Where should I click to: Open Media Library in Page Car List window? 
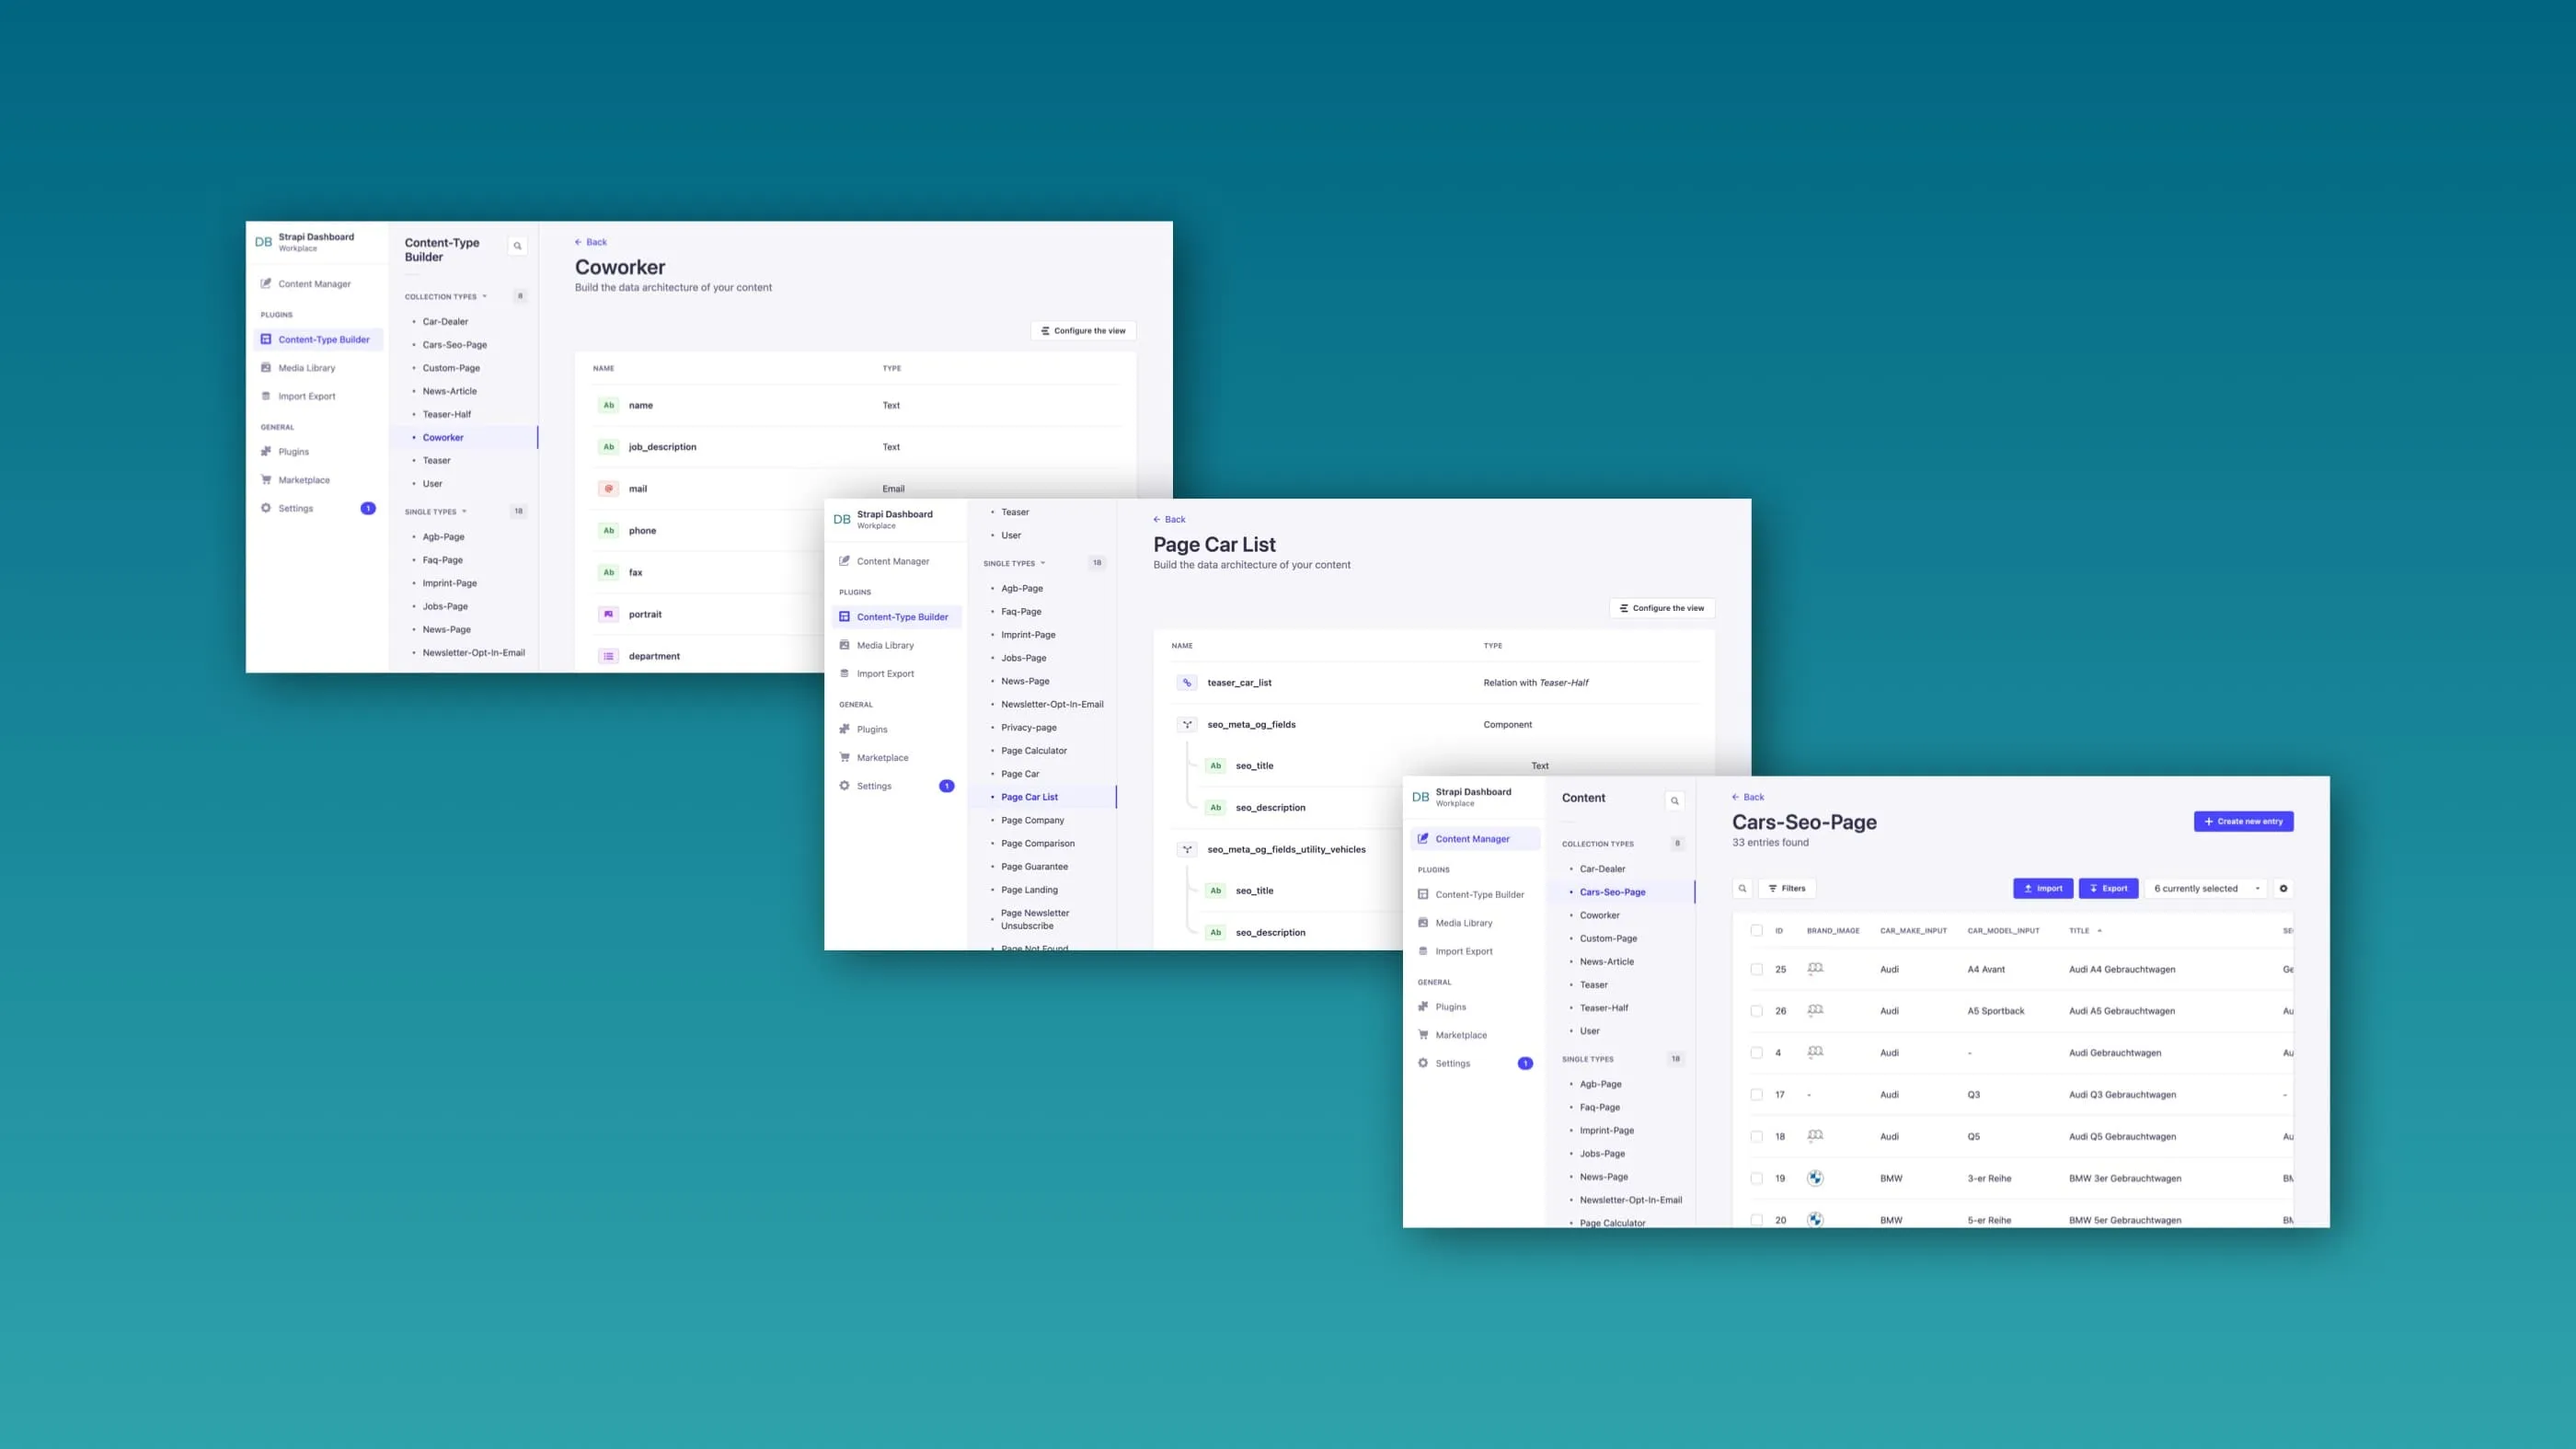[885, 645]
